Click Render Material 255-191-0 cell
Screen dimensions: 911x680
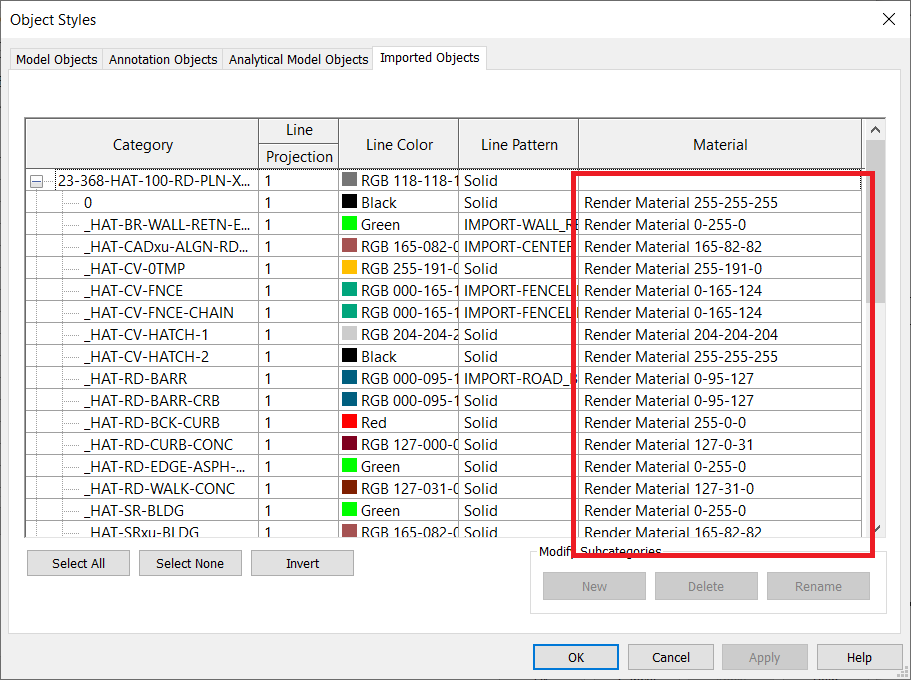720,269
